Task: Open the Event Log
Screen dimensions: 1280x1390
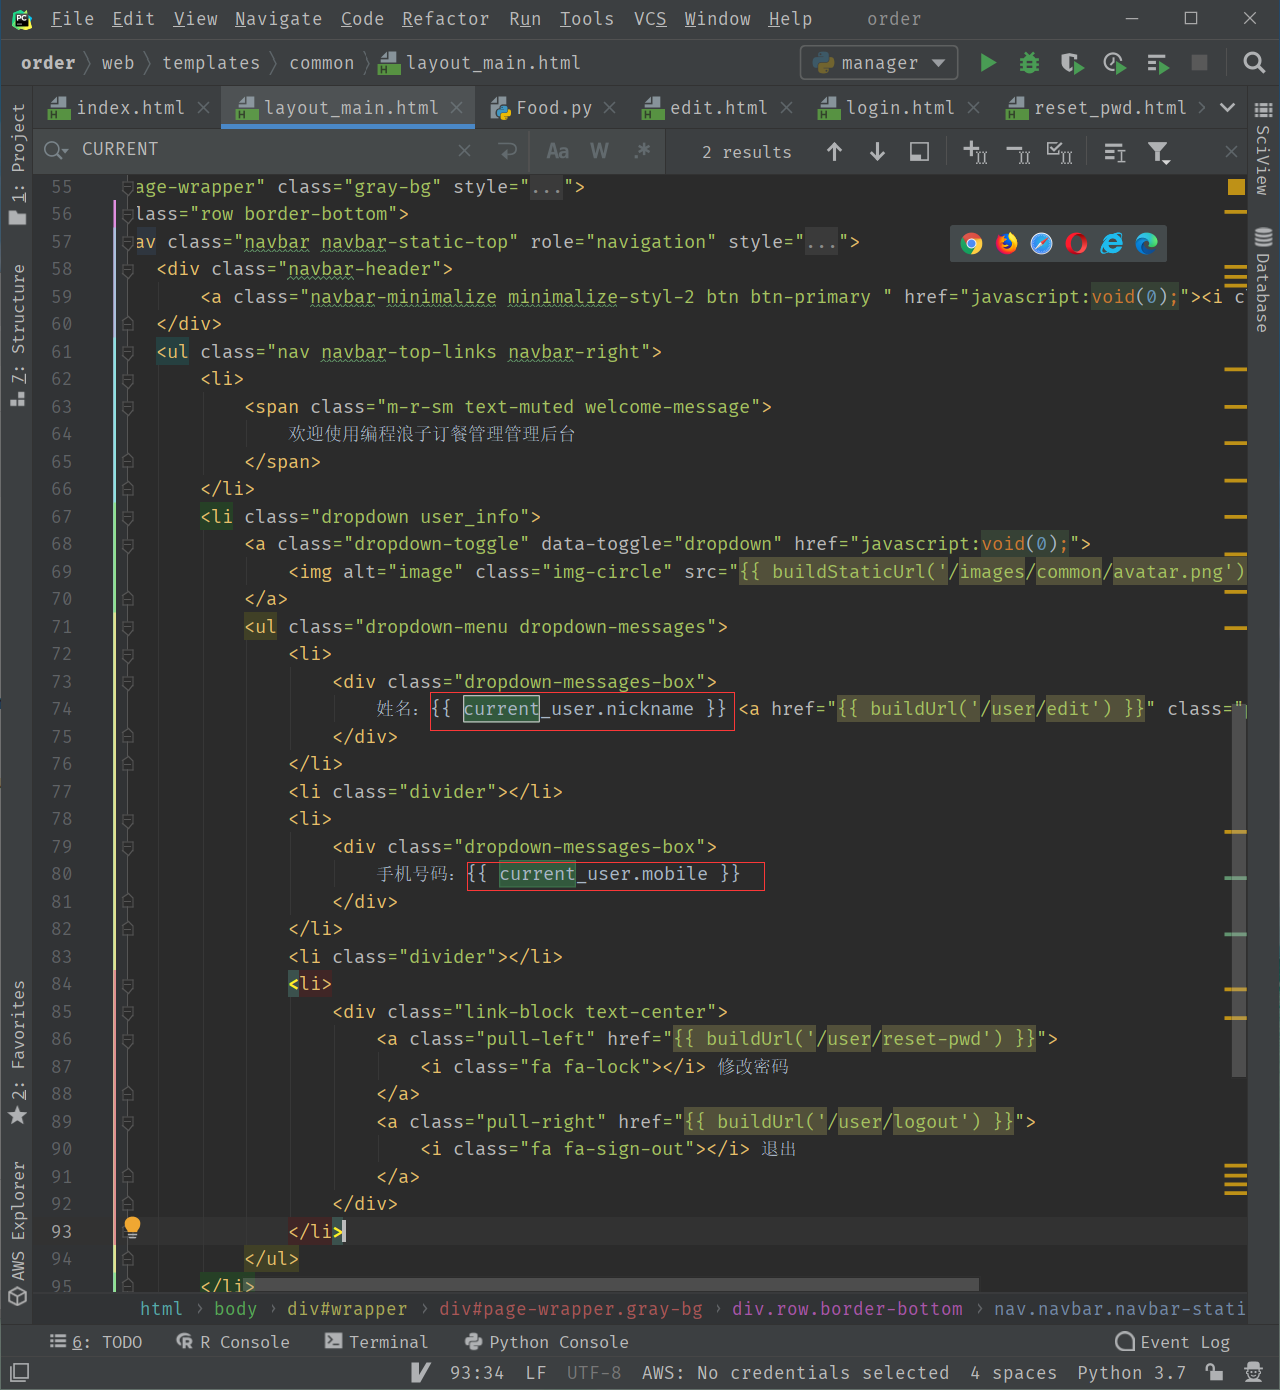Action: (x=1172, y=1342)
